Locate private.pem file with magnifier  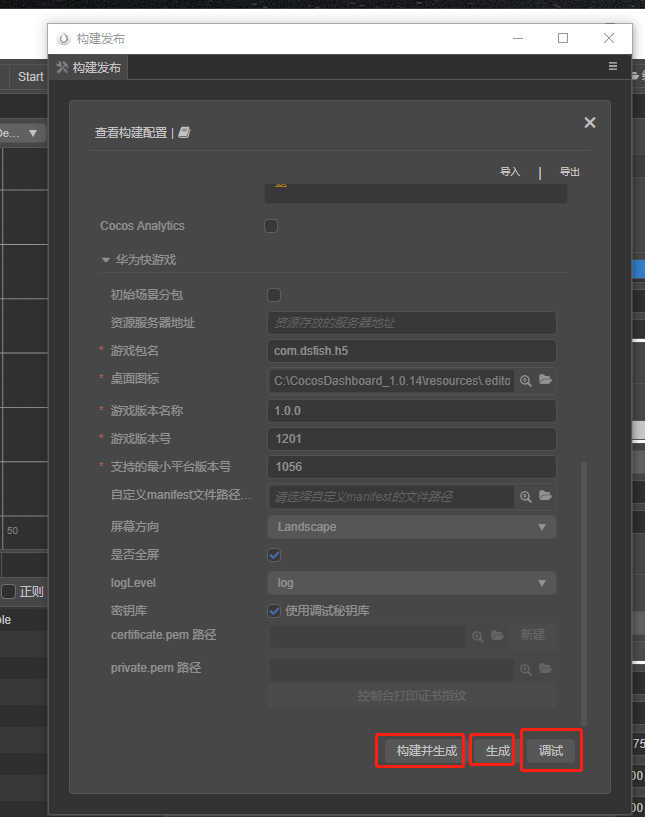[526, 670]
